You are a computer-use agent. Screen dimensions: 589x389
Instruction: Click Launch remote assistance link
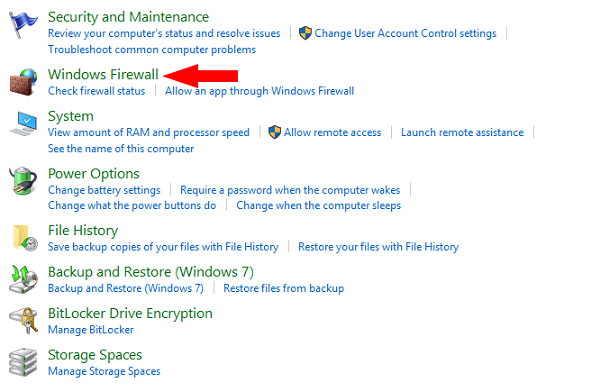coord(462,132)
